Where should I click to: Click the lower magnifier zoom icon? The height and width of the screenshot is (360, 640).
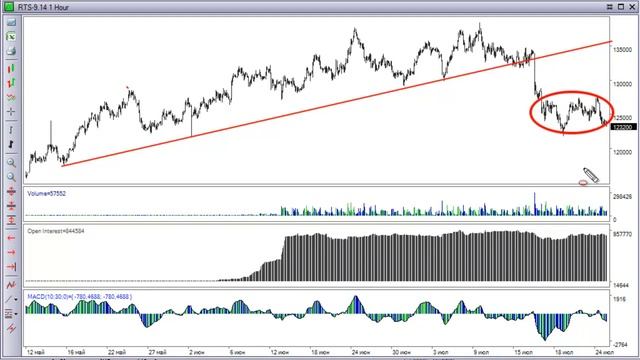point(11,177)
